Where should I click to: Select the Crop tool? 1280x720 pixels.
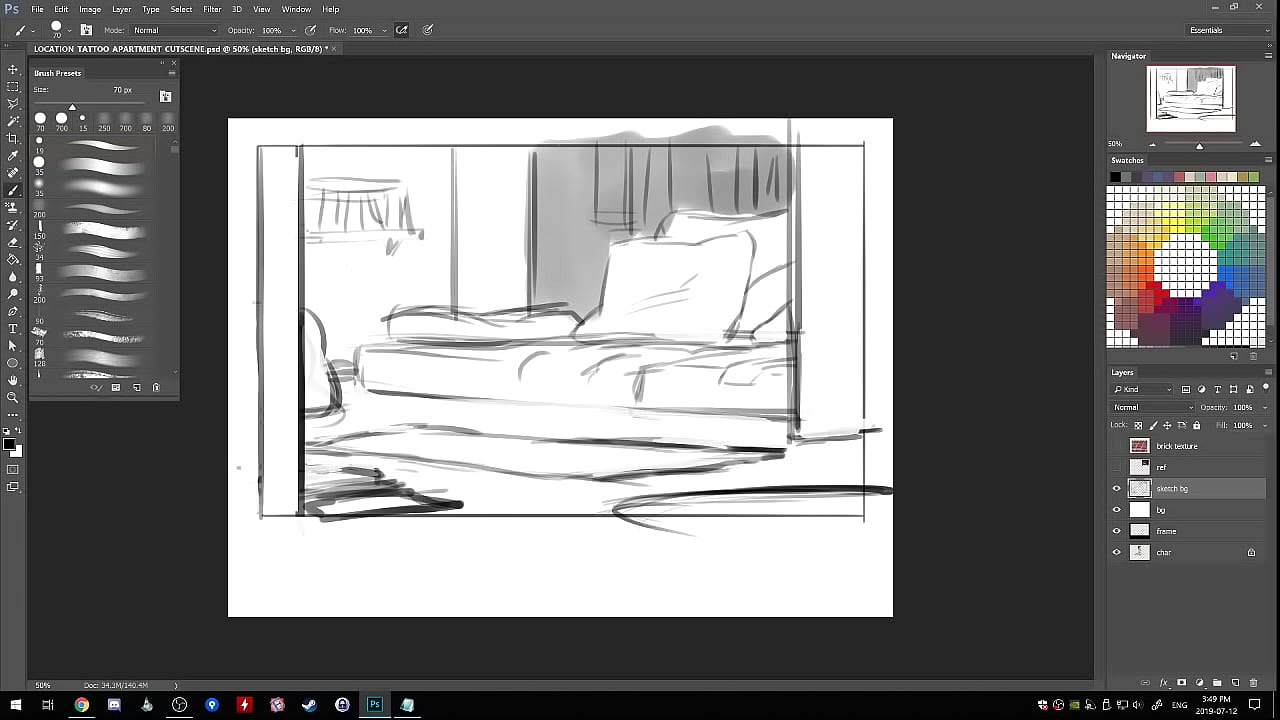[13, 138]
